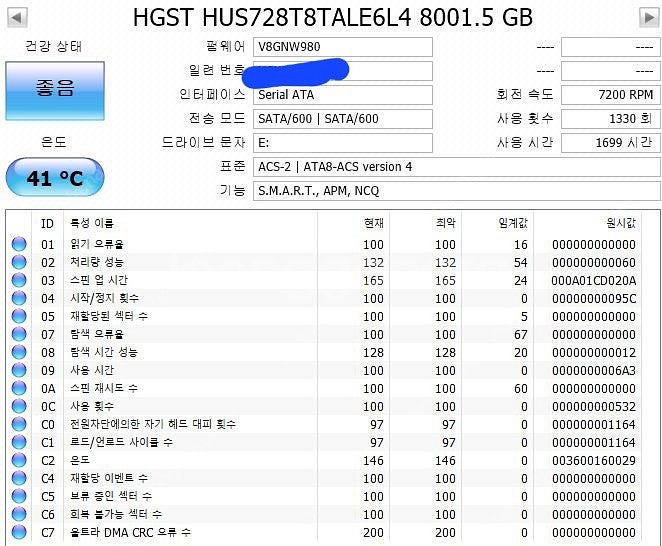Click the Serial ATA interface field
Screen dimensions: 662x546
pos(343,95)
